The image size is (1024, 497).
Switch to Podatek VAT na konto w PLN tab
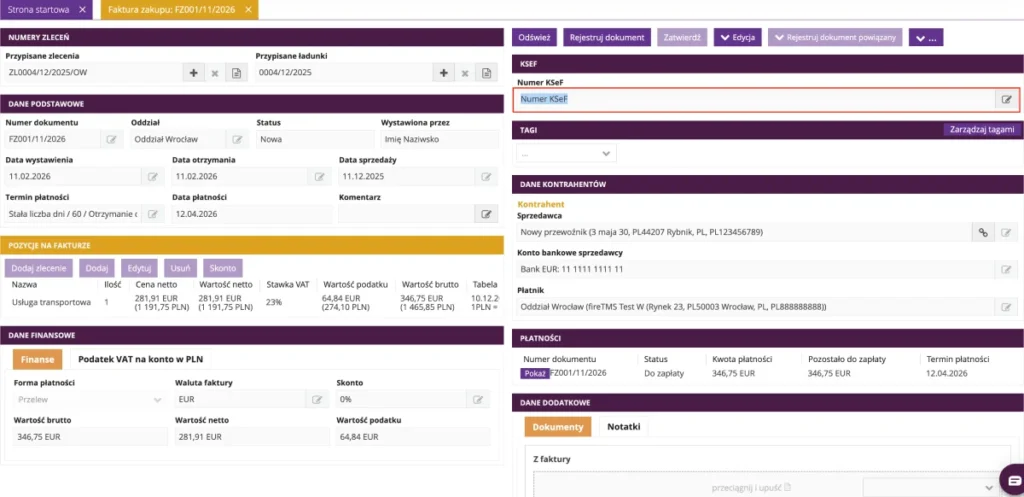click(141, 359)
